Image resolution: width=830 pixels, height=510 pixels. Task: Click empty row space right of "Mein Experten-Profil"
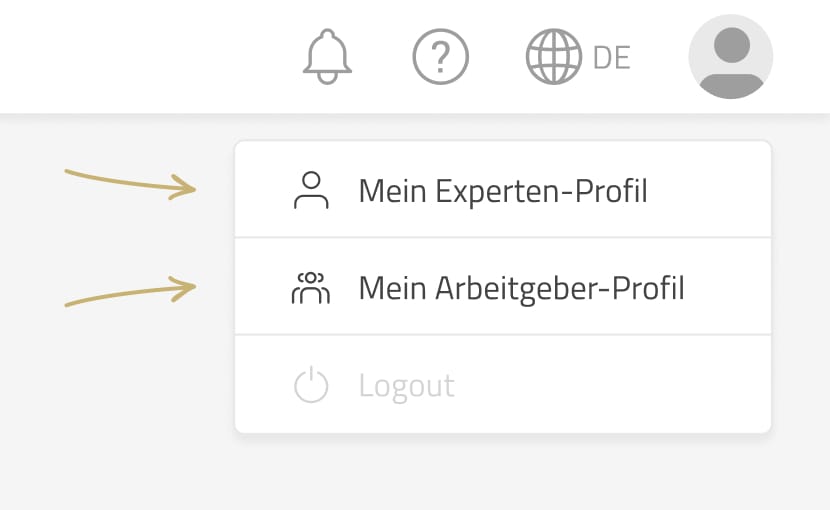click(x=710, y=190)
